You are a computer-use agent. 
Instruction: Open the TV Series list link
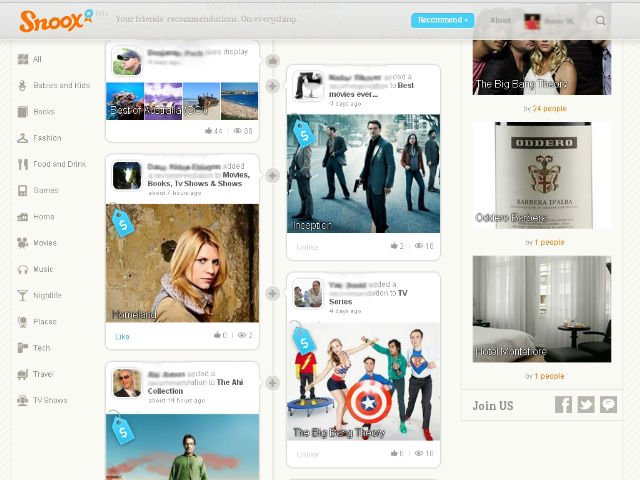click(368, 297)
